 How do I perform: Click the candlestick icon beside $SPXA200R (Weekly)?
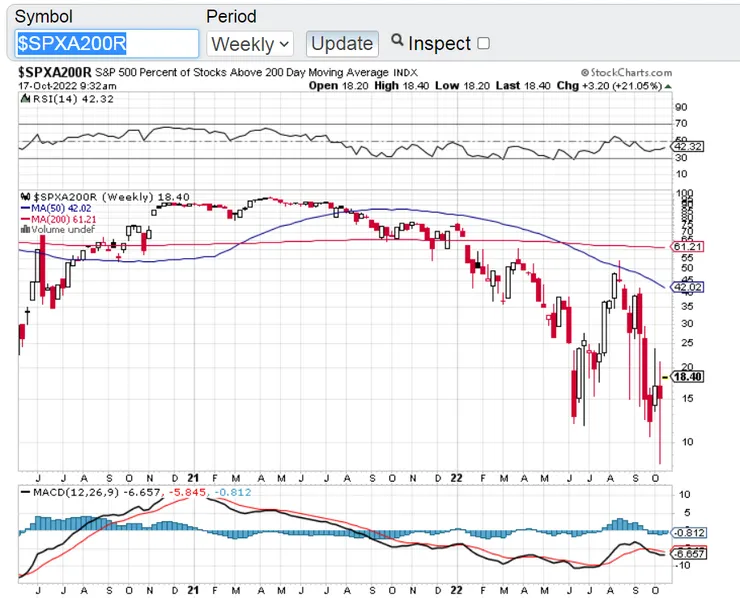tap(25, 196)
